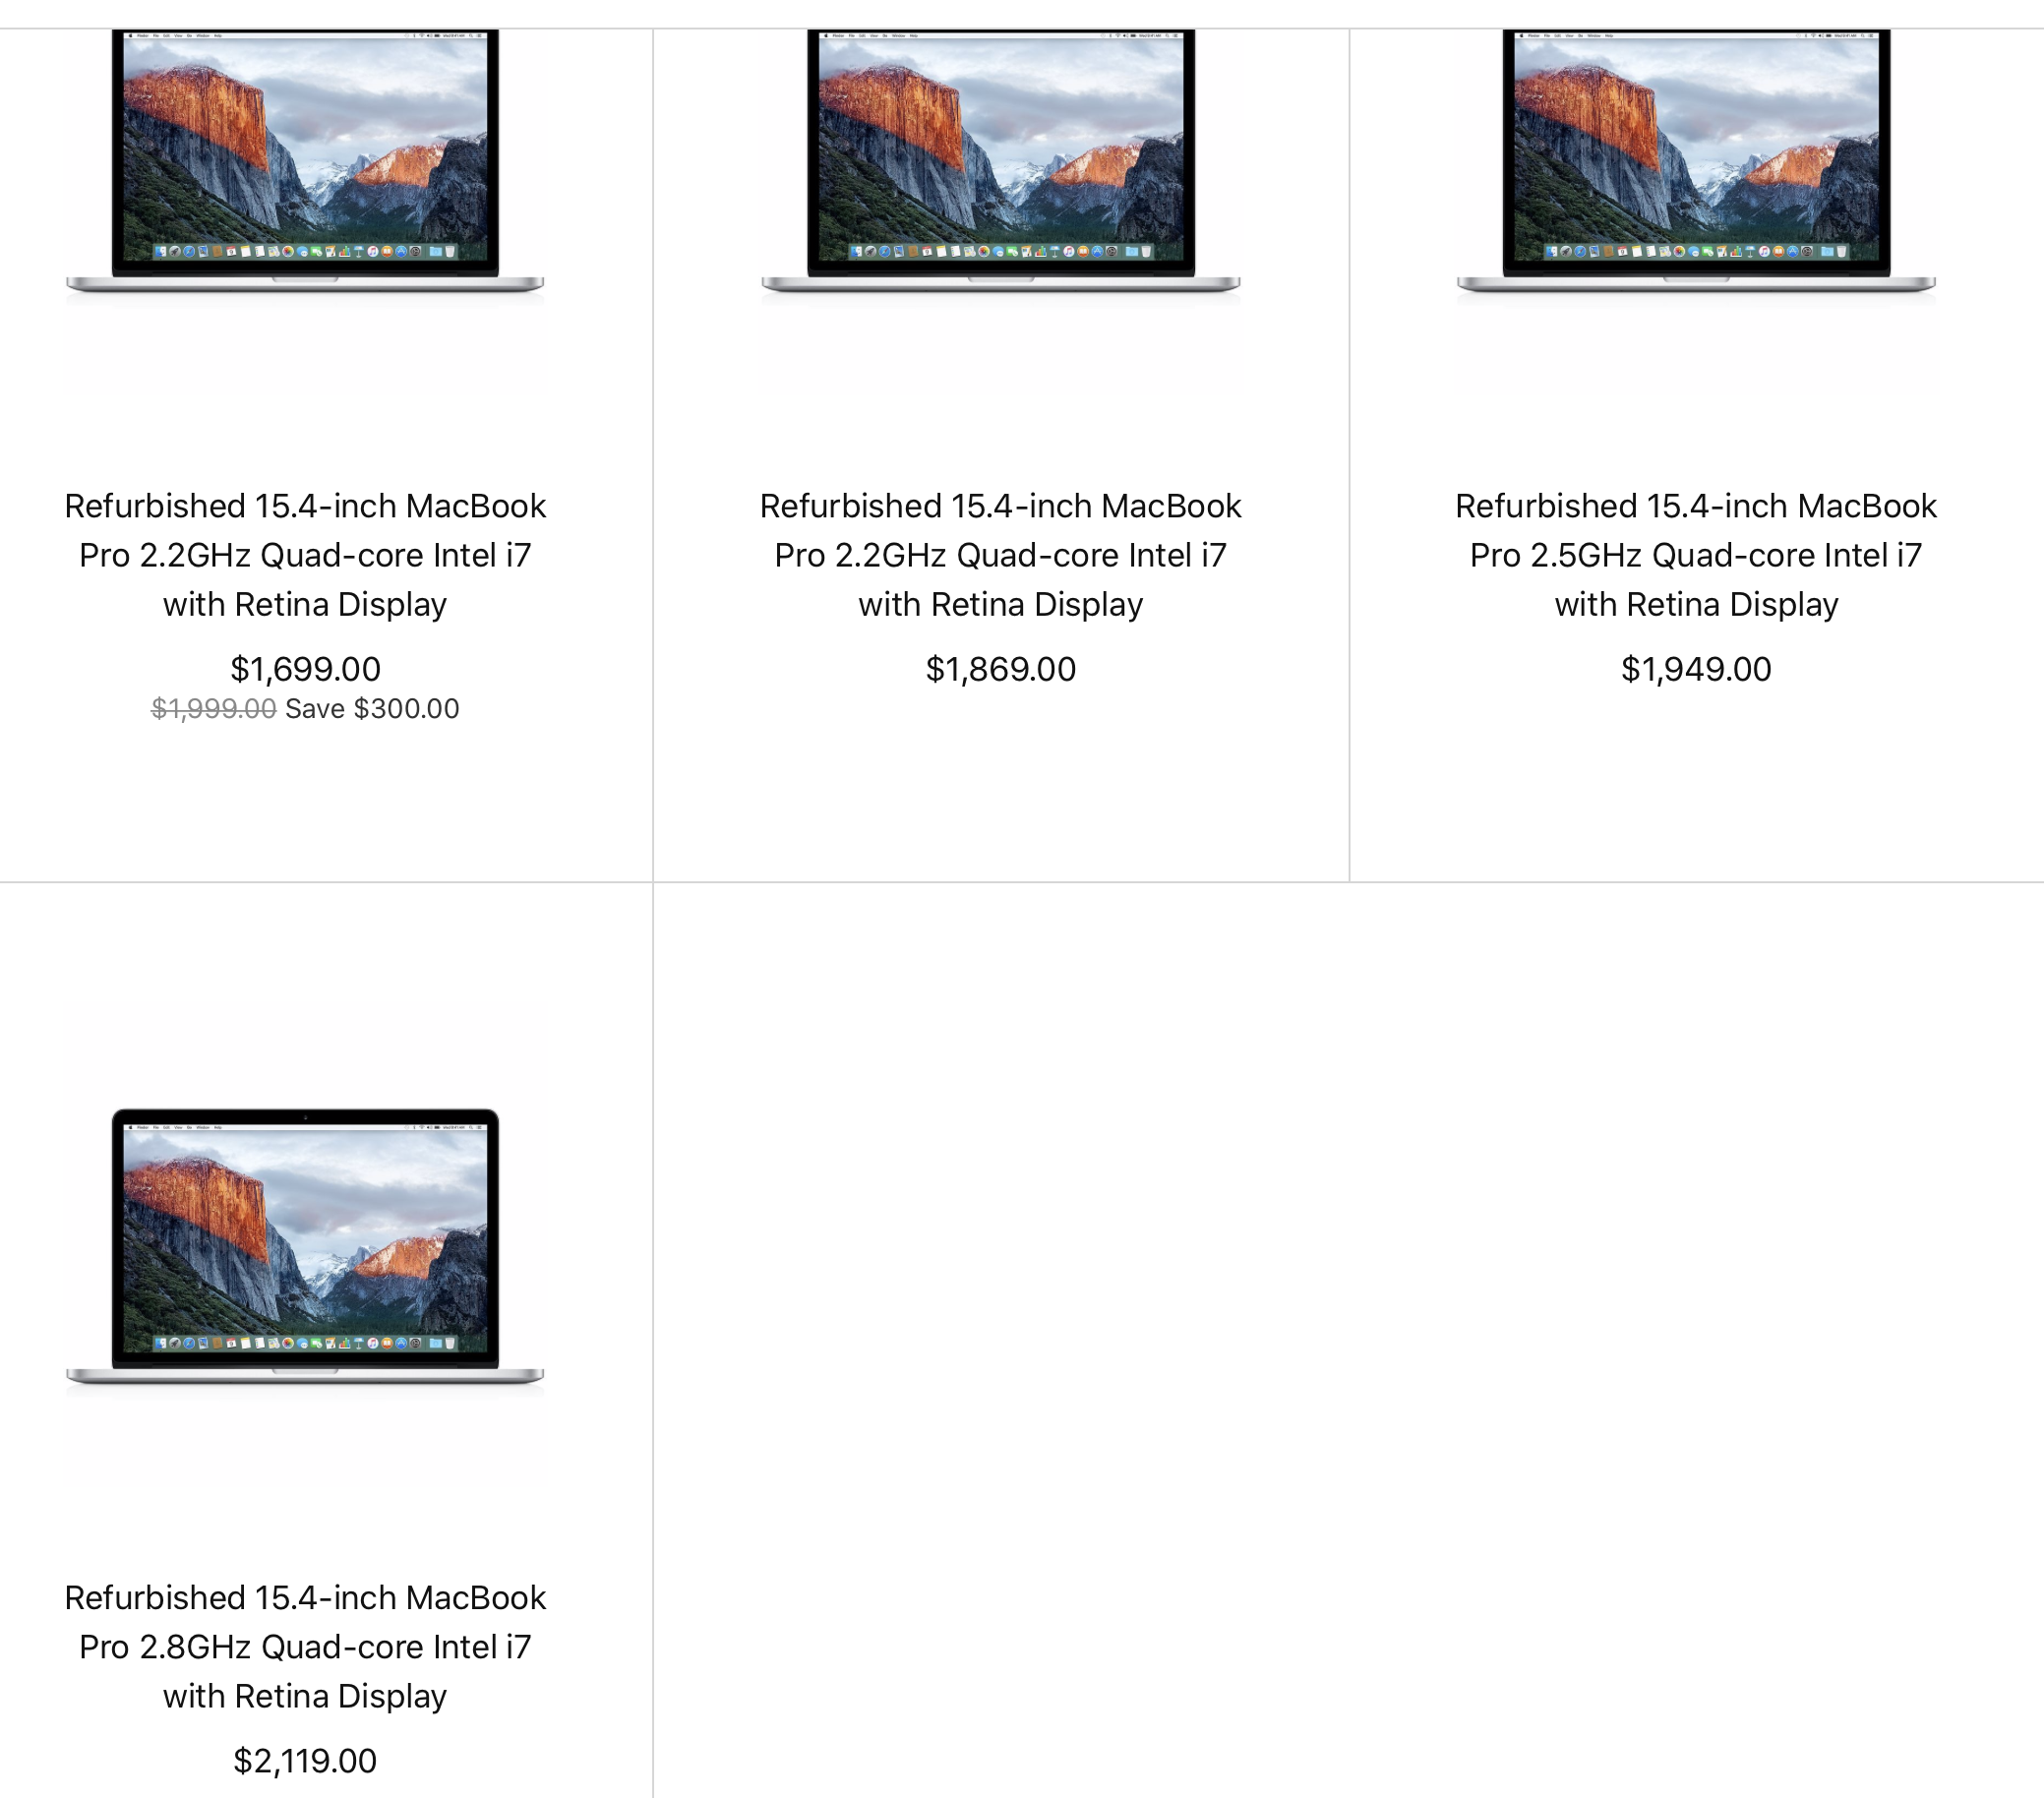Select the $1,699.00 price

pyautogui.click(x=305, y=669)
